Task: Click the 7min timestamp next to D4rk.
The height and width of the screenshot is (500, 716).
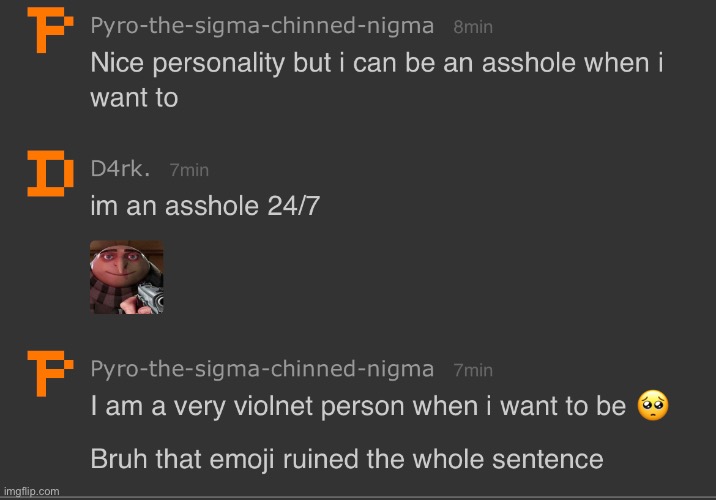Action: pos(189,171)
